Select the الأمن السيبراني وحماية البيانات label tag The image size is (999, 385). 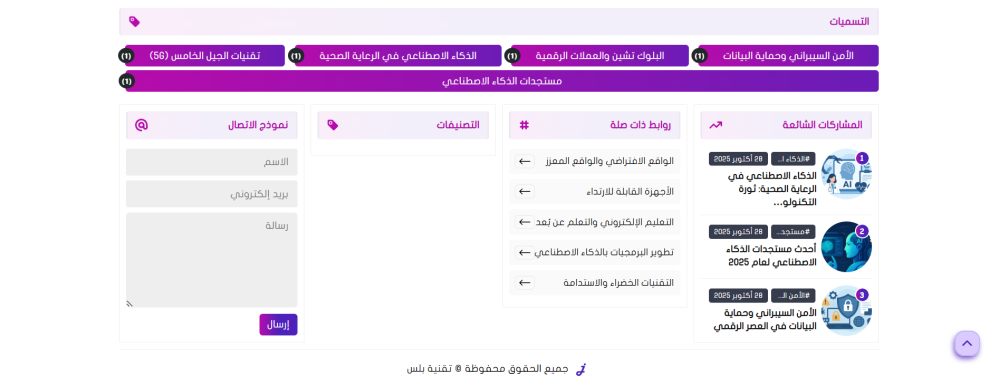point(788,55)
